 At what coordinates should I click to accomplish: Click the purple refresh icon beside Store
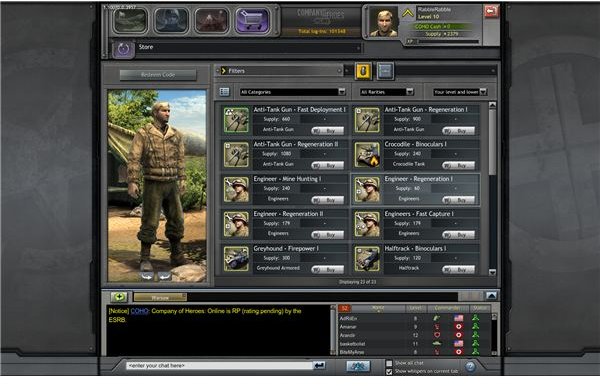point(123,49)
